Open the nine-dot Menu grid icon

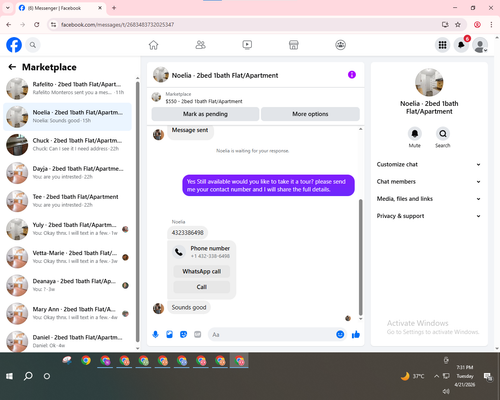click(442, 45)
